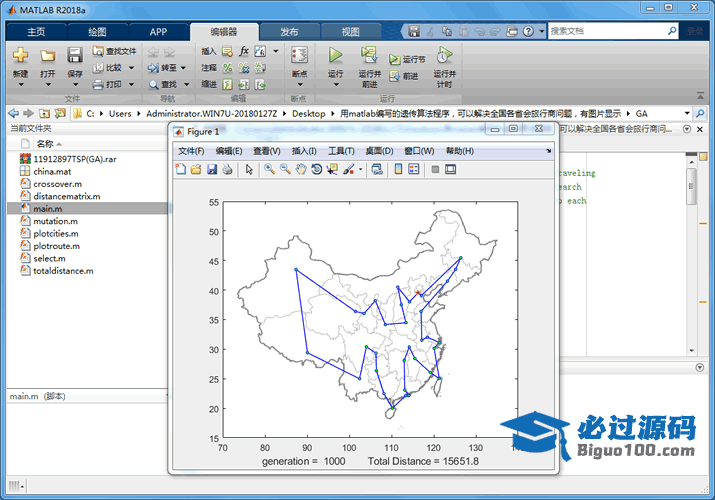Click the Go To (转至) button
Screen dimensions: 715x500
pyautogui.click(x=162, y=68)
